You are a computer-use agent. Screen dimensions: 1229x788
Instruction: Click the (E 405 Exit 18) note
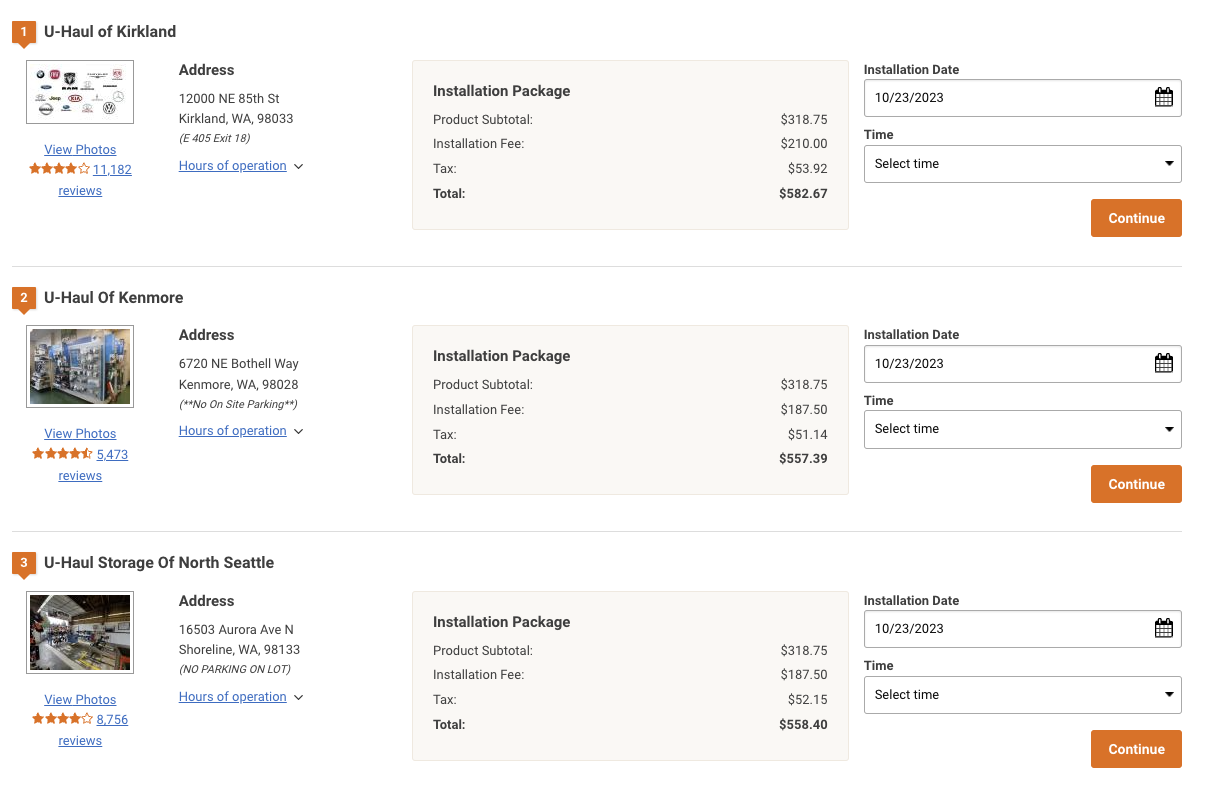pyautogui.click(x=214, y=138)
